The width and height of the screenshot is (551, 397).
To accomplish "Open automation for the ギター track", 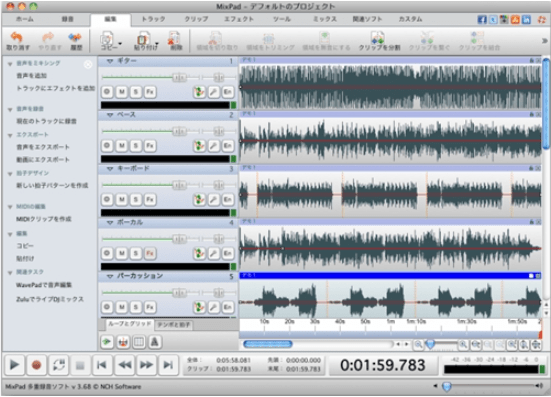I will point(199,92).
